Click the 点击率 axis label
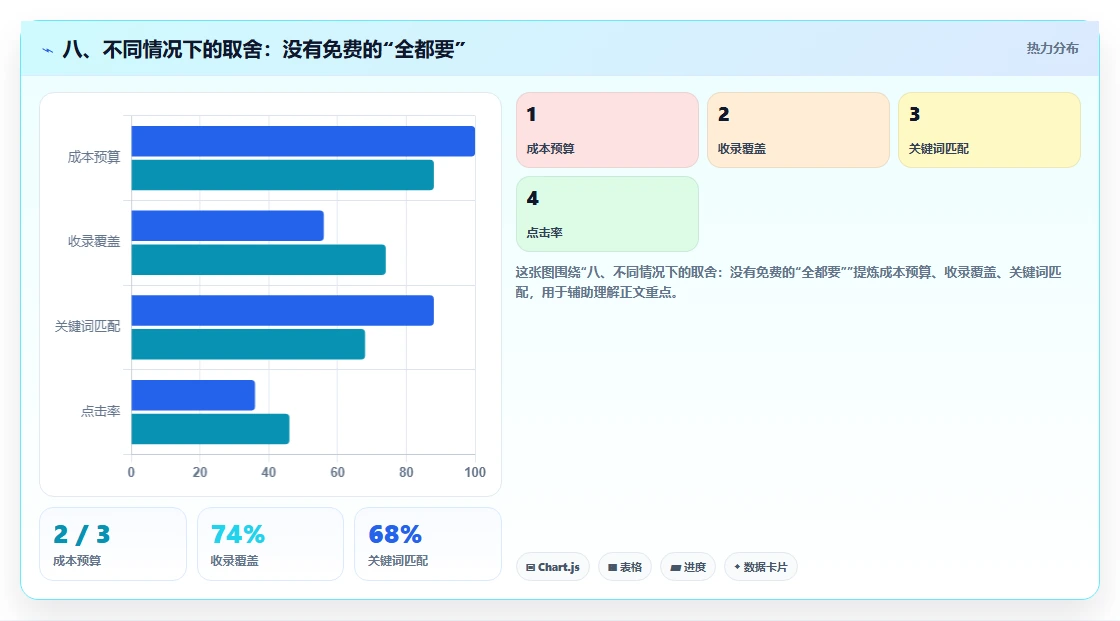 click(100, 412)
